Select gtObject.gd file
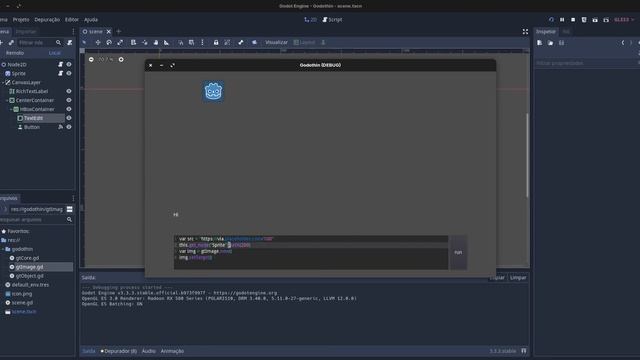Image resolution: width=640 pixels, height=360 pixels. 29,276
